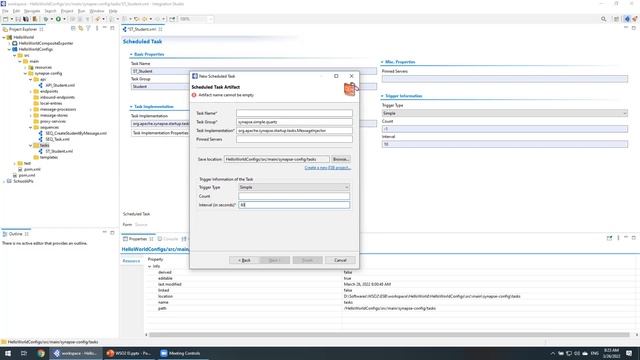Open the Window menu
640x360 pixels.
click(97, 11)
